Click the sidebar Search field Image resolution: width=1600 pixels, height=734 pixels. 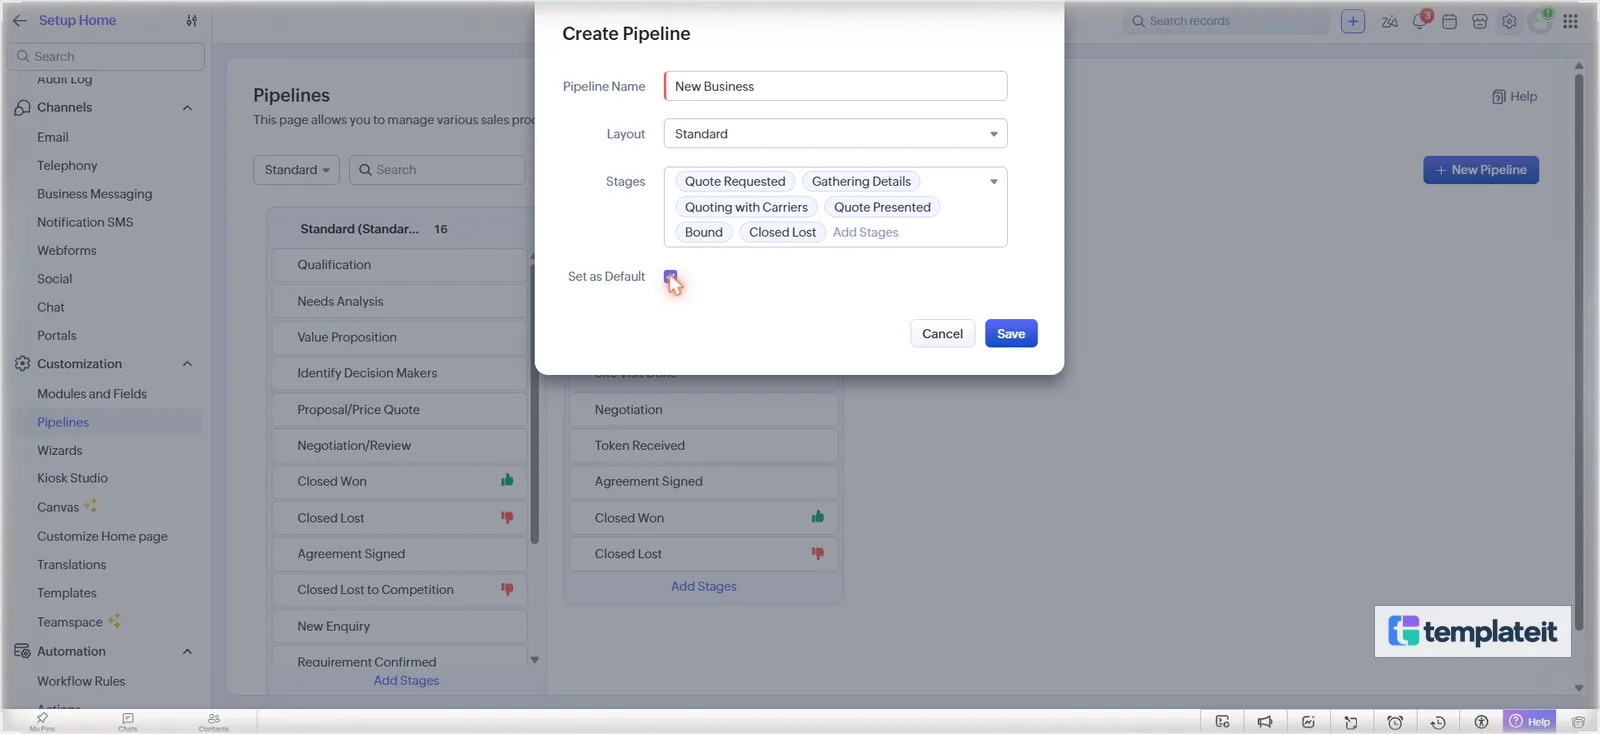(106, 57)
